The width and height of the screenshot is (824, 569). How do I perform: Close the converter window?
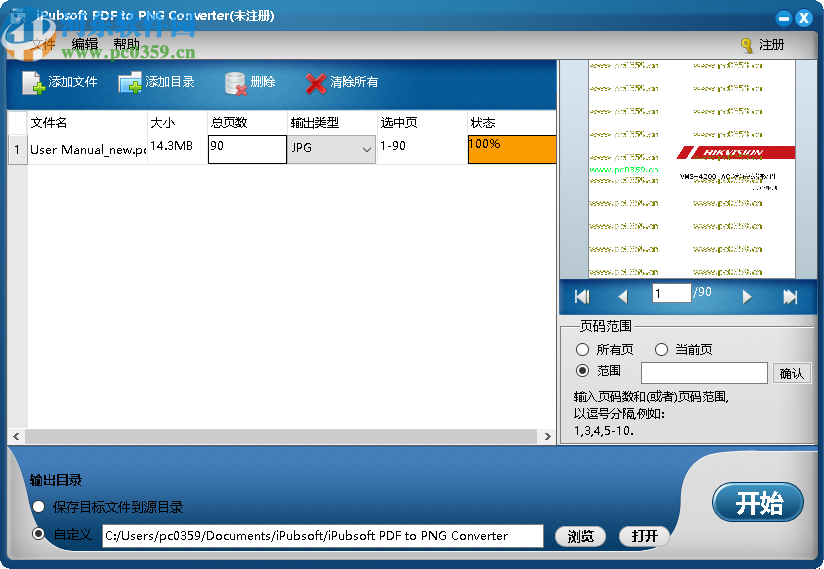tap(804, 19)
